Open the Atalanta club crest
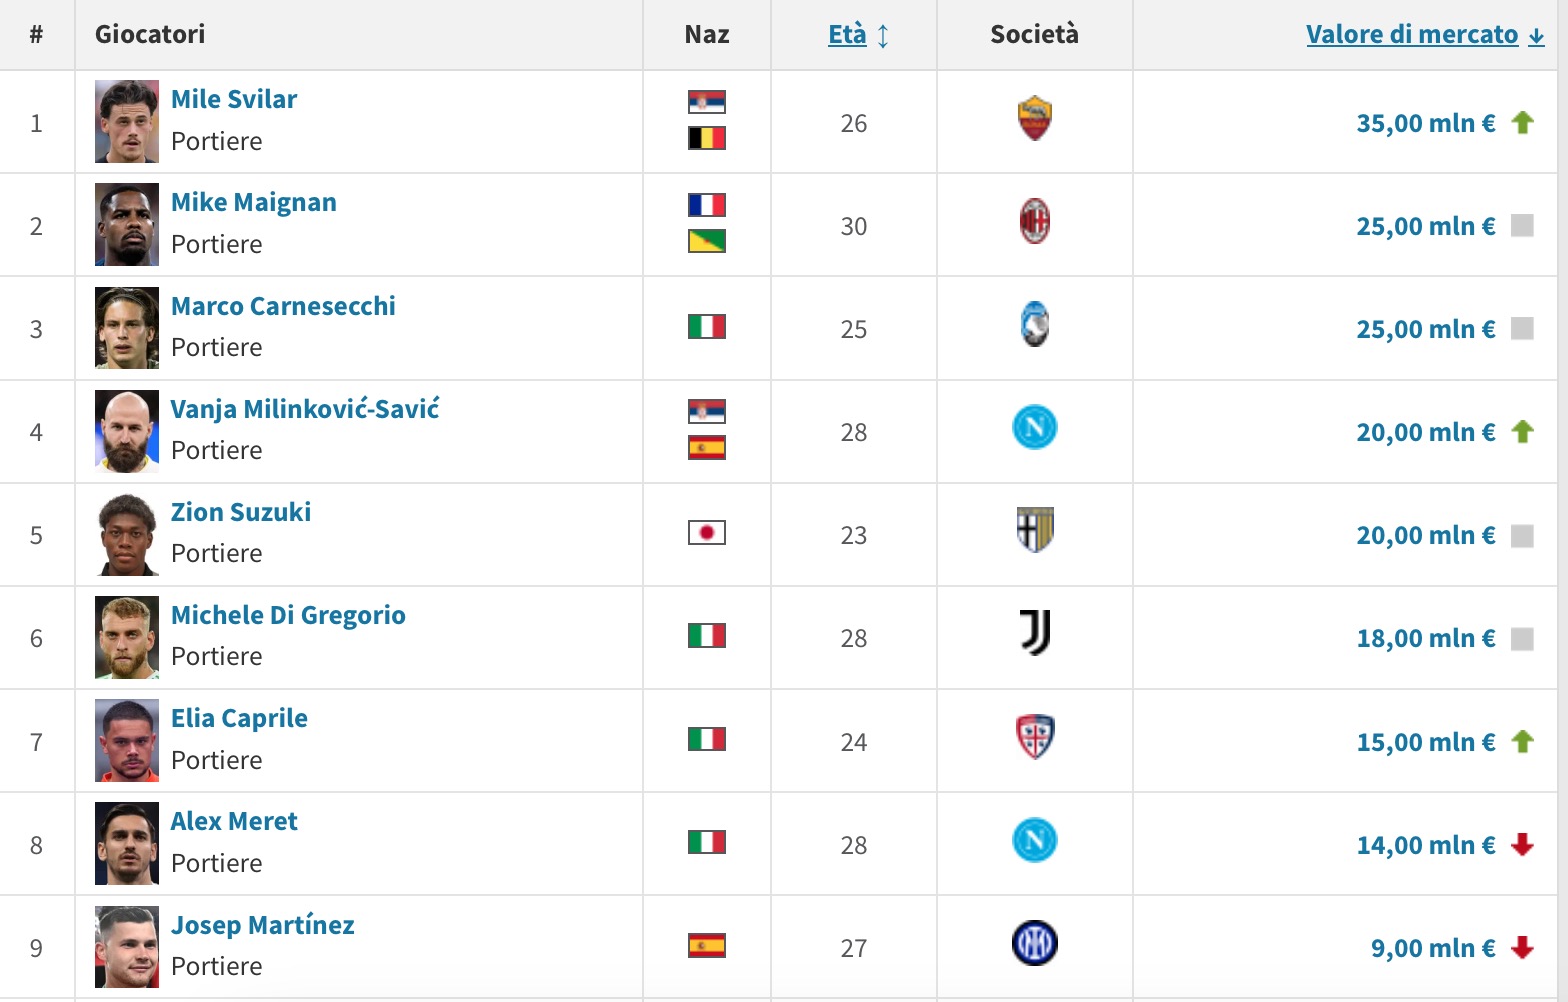The height and width of the screenshot is (1002, 1568). tap(1035, 325)
